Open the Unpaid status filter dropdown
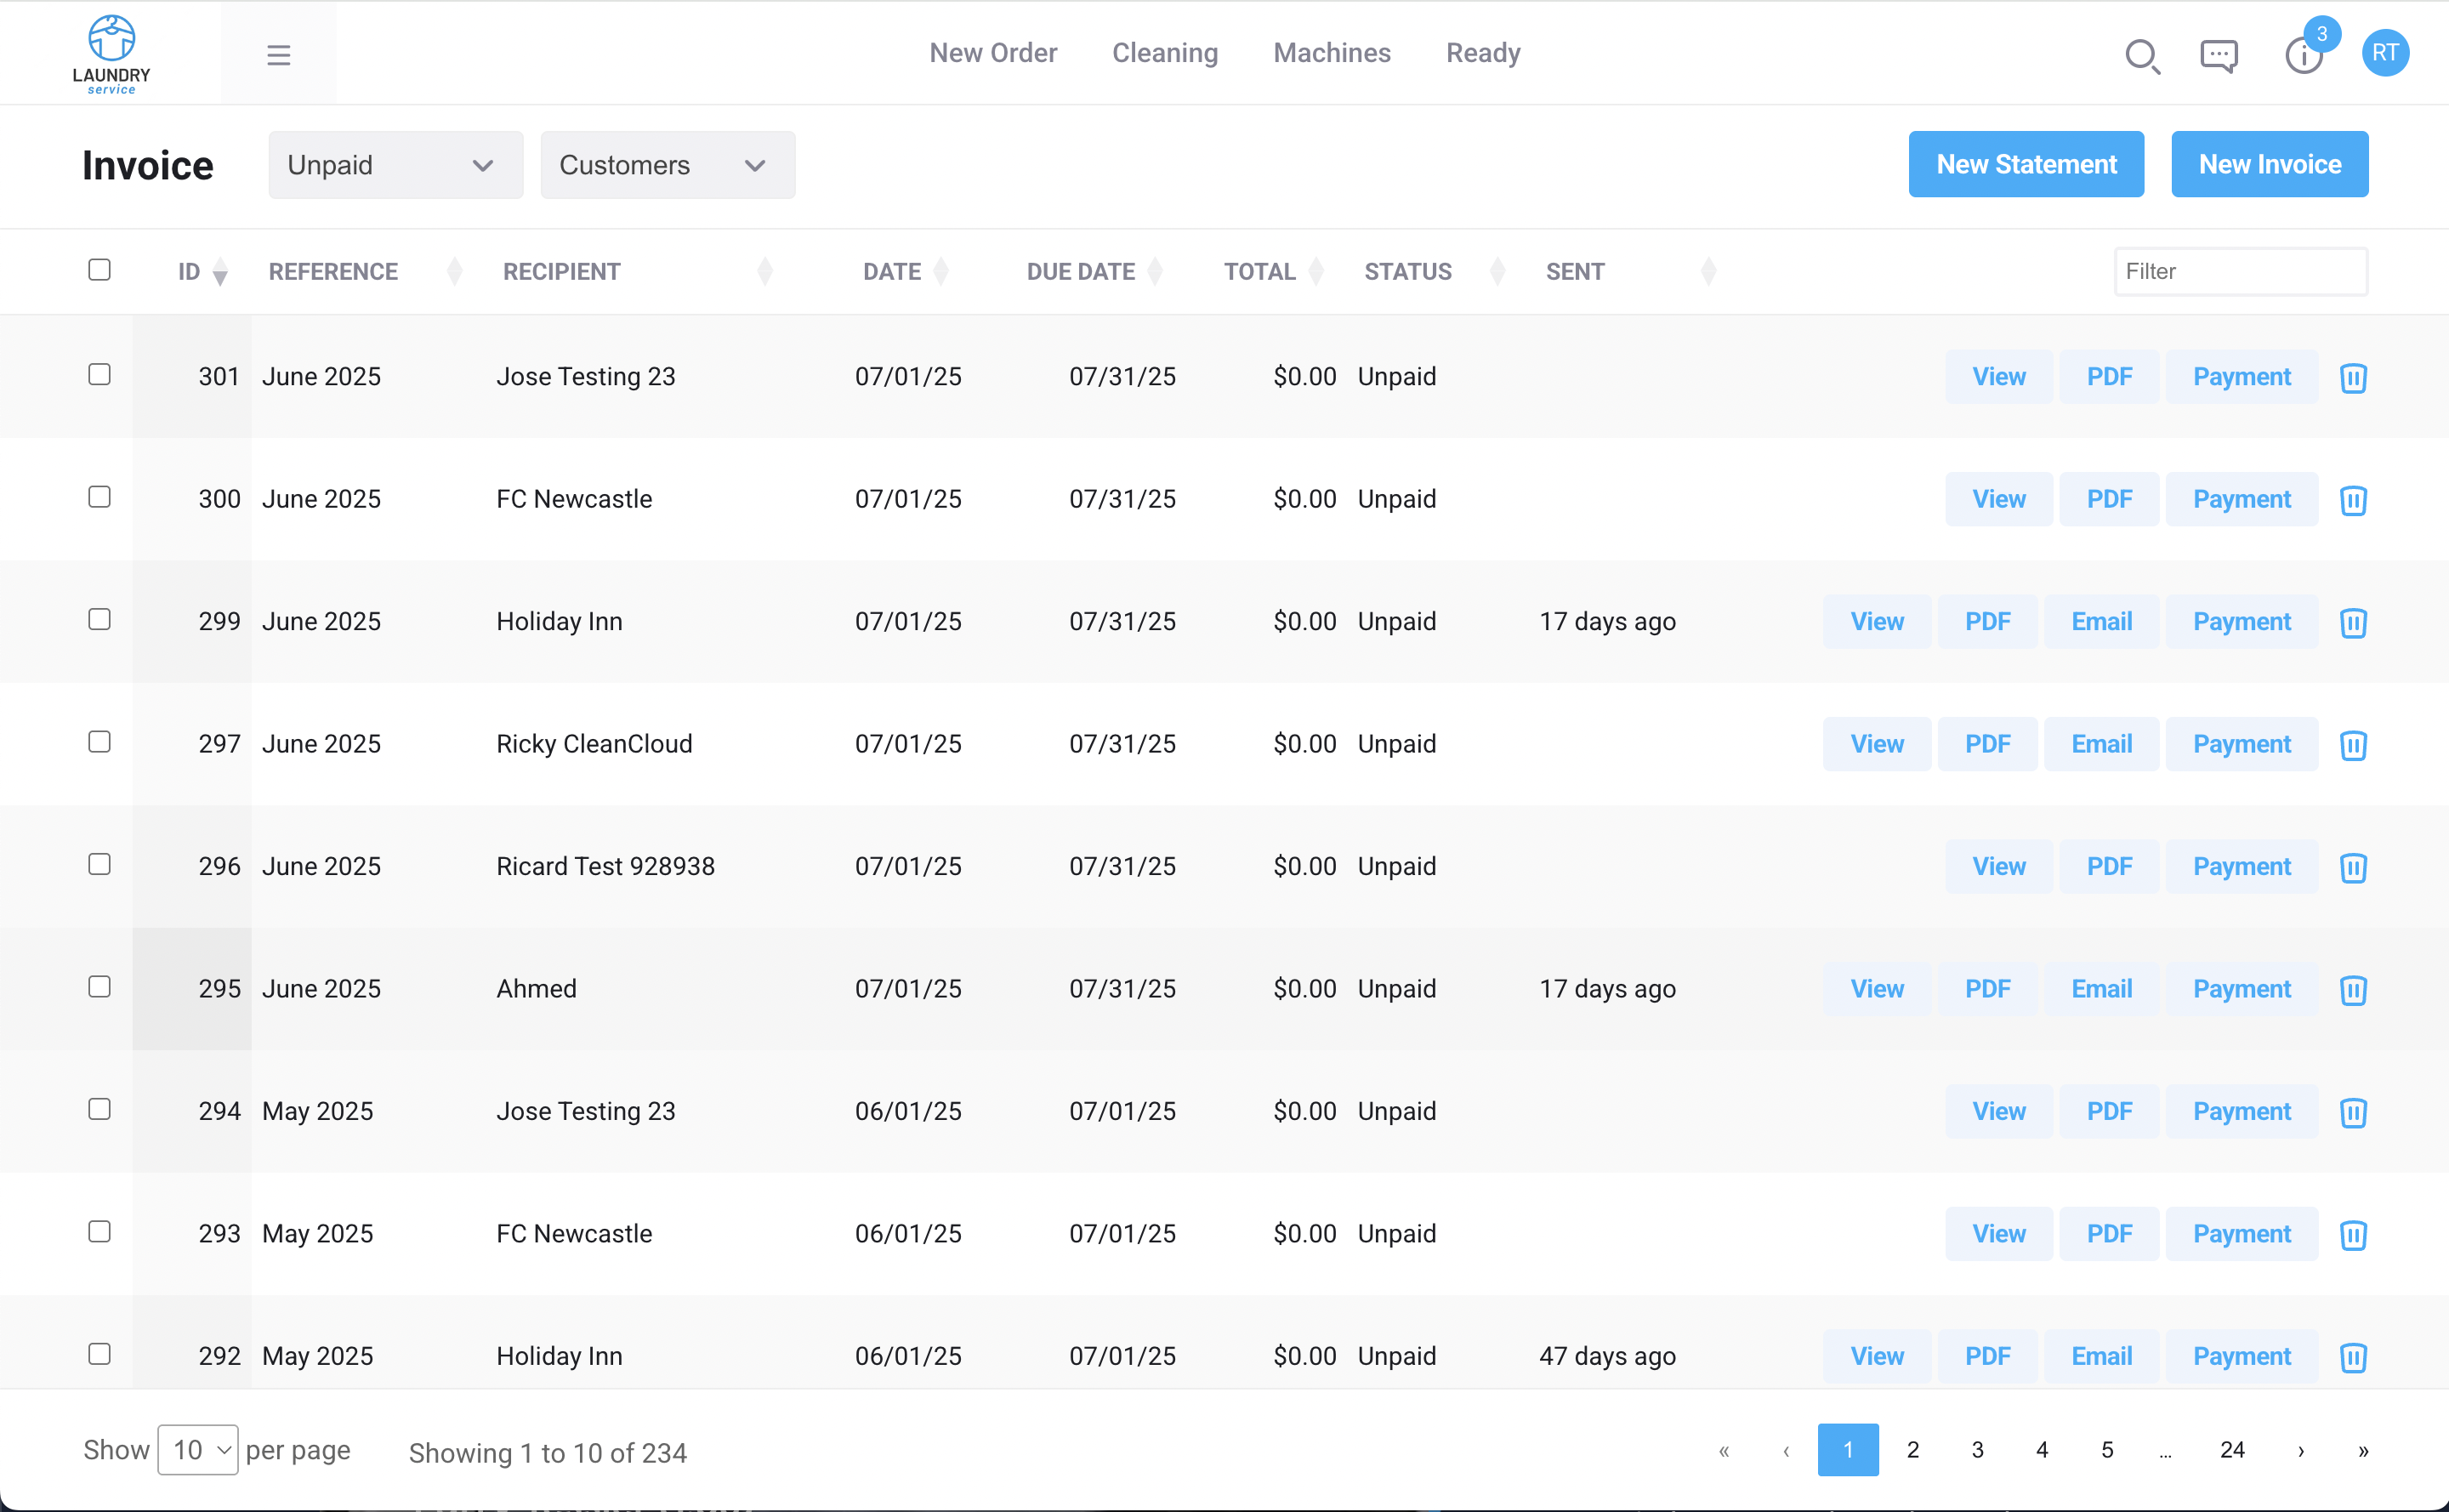The width and height of the screenshot is (2449, 1512). 395,165
